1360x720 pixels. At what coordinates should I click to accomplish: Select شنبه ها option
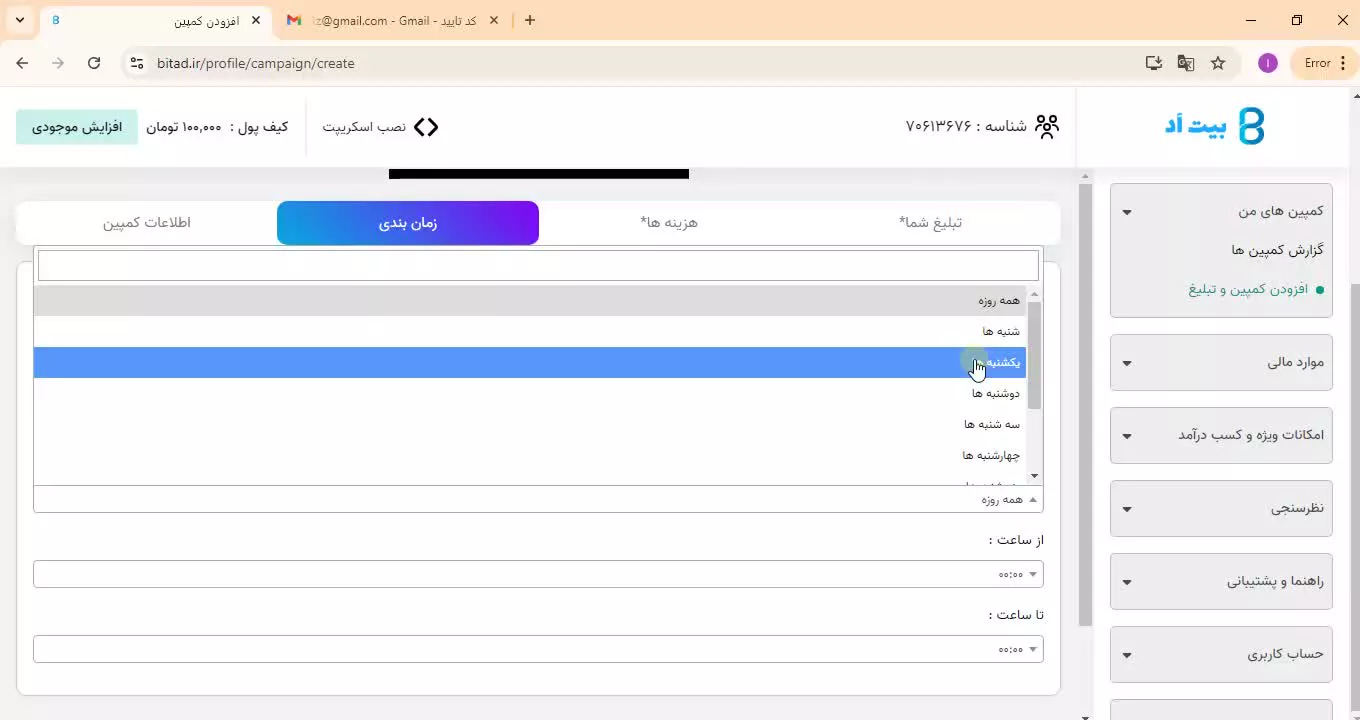point(530,331)
